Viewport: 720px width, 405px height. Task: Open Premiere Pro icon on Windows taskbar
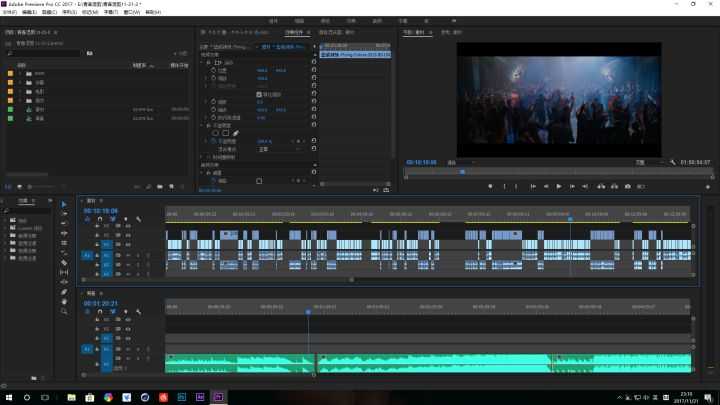click(219, 397)
